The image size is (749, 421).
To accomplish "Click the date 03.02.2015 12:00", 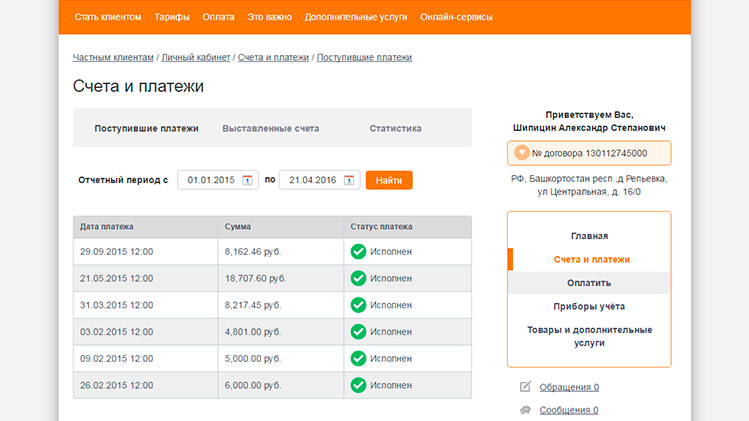I will 117,332.
